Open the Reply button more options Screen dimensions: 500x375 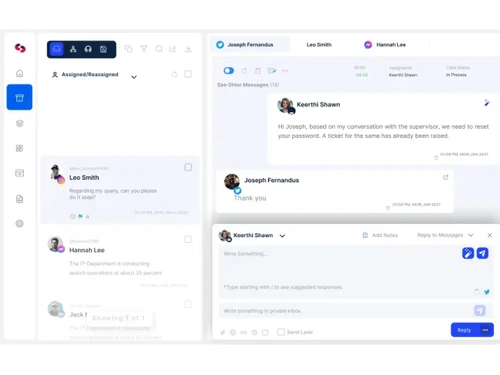click(x=486, y=330)
